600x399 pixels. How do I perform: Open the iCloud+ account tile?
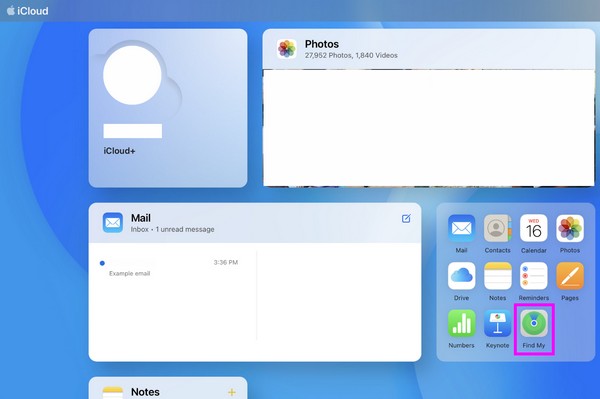(x=168, y=108)
